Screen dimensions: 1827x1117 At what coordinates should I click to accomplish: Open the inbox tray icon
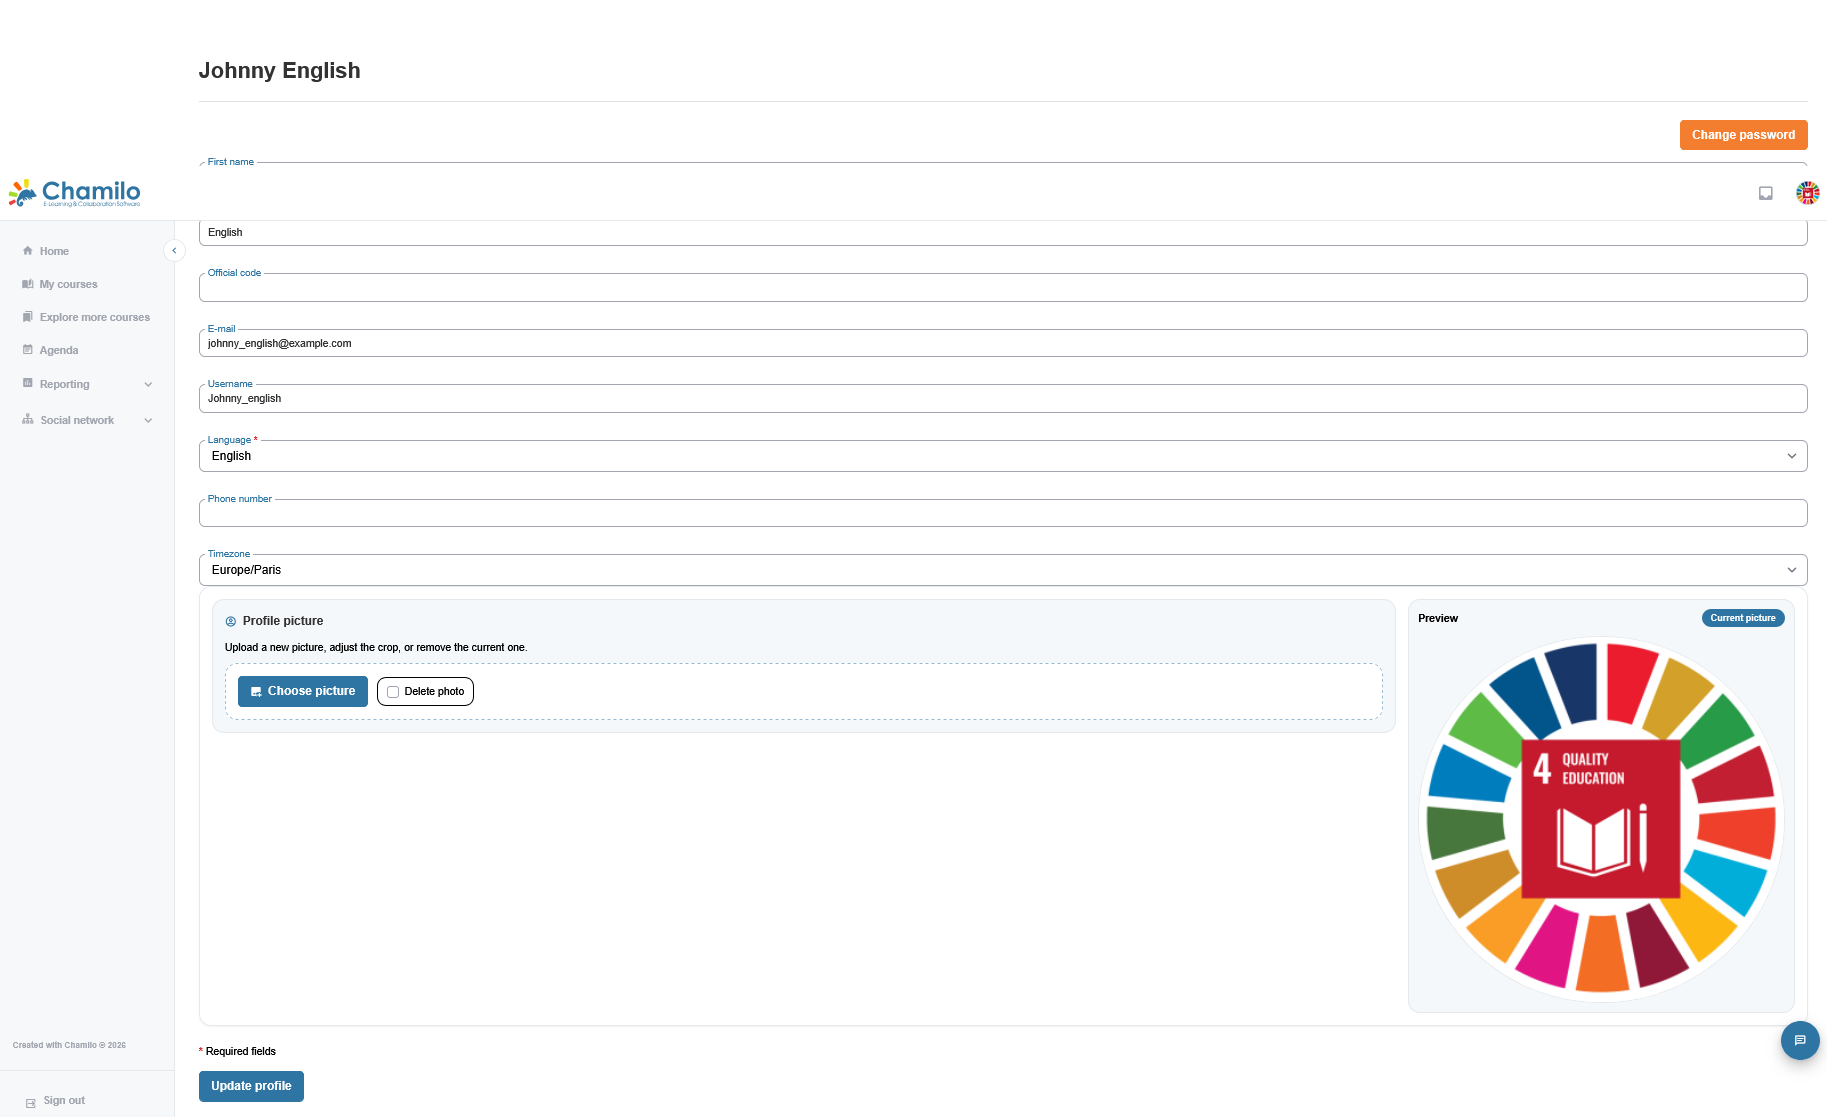[x=1766, y=193]
